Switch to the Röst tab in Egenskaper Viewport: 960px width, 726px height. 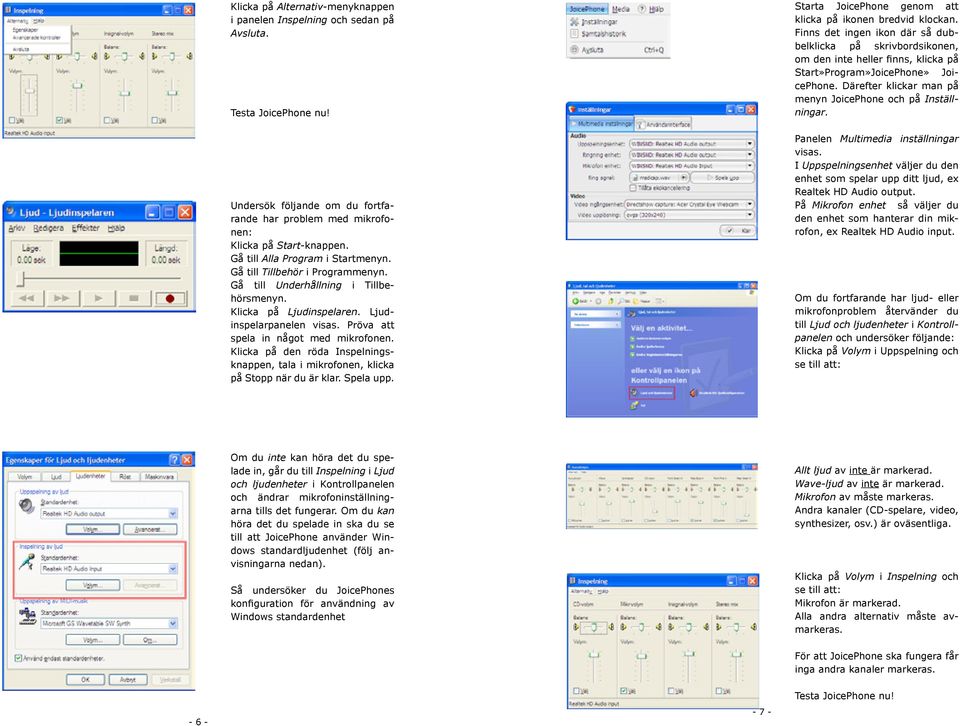pos(125,477)
